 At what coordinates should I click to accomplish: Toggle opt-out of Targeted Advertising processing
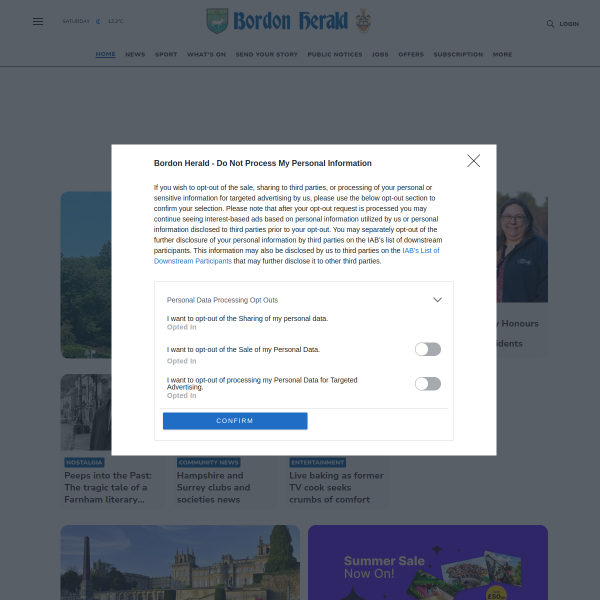pos(428,384)
